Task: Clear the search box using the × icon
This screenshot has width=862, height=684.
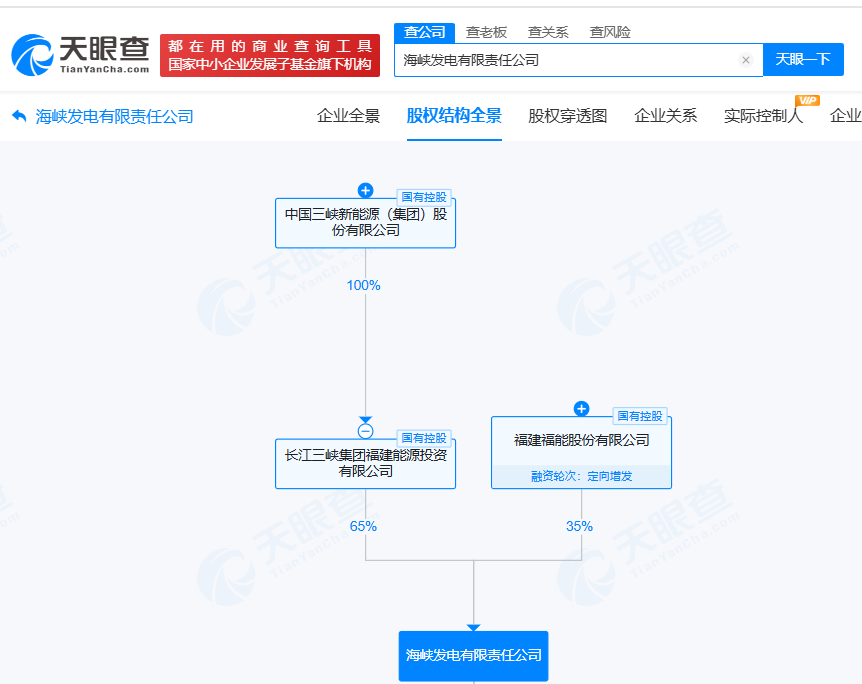Action: (x=746, y=60)
